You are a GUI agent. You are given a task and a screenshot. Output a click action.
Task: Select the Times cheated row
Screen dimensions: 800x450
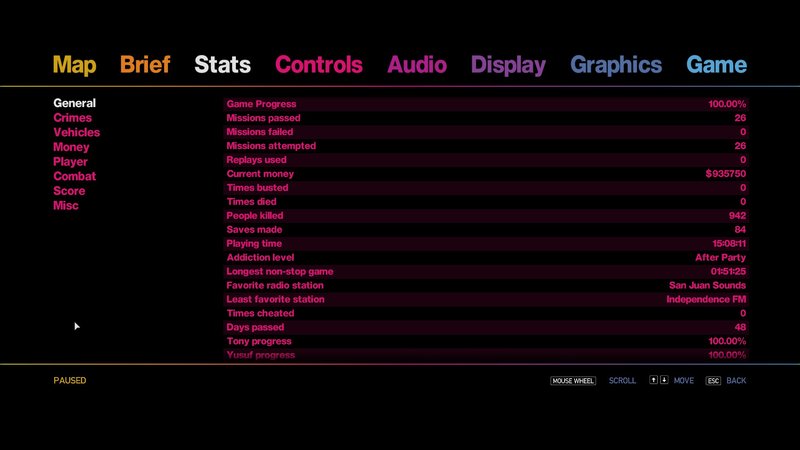[486, 313]
